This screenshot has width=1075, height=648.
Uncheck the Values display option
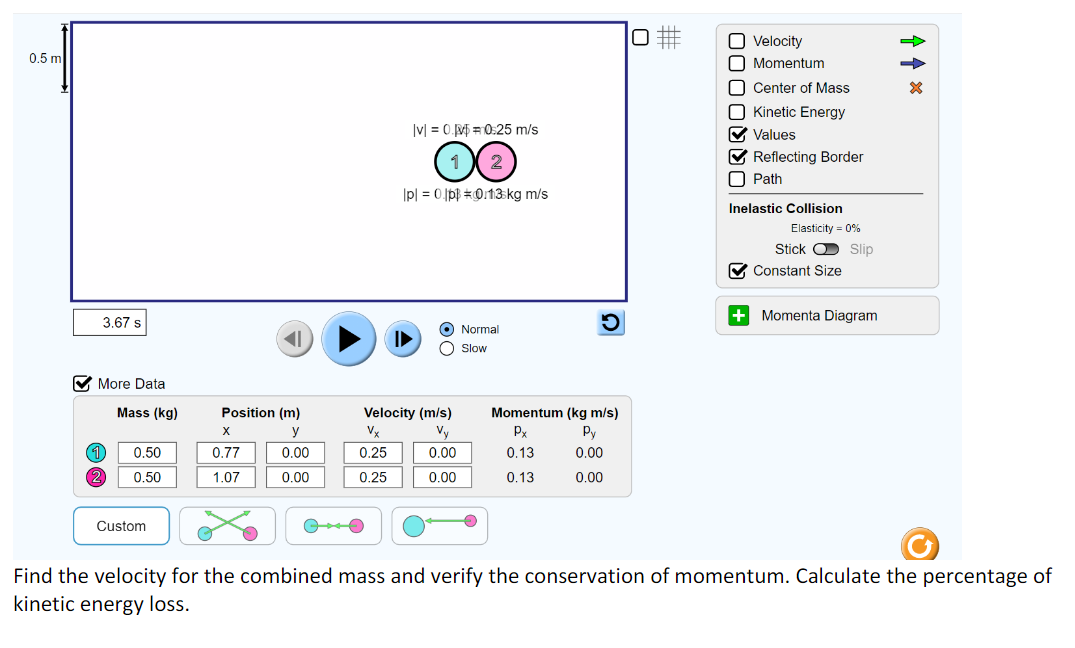[738, 134]
